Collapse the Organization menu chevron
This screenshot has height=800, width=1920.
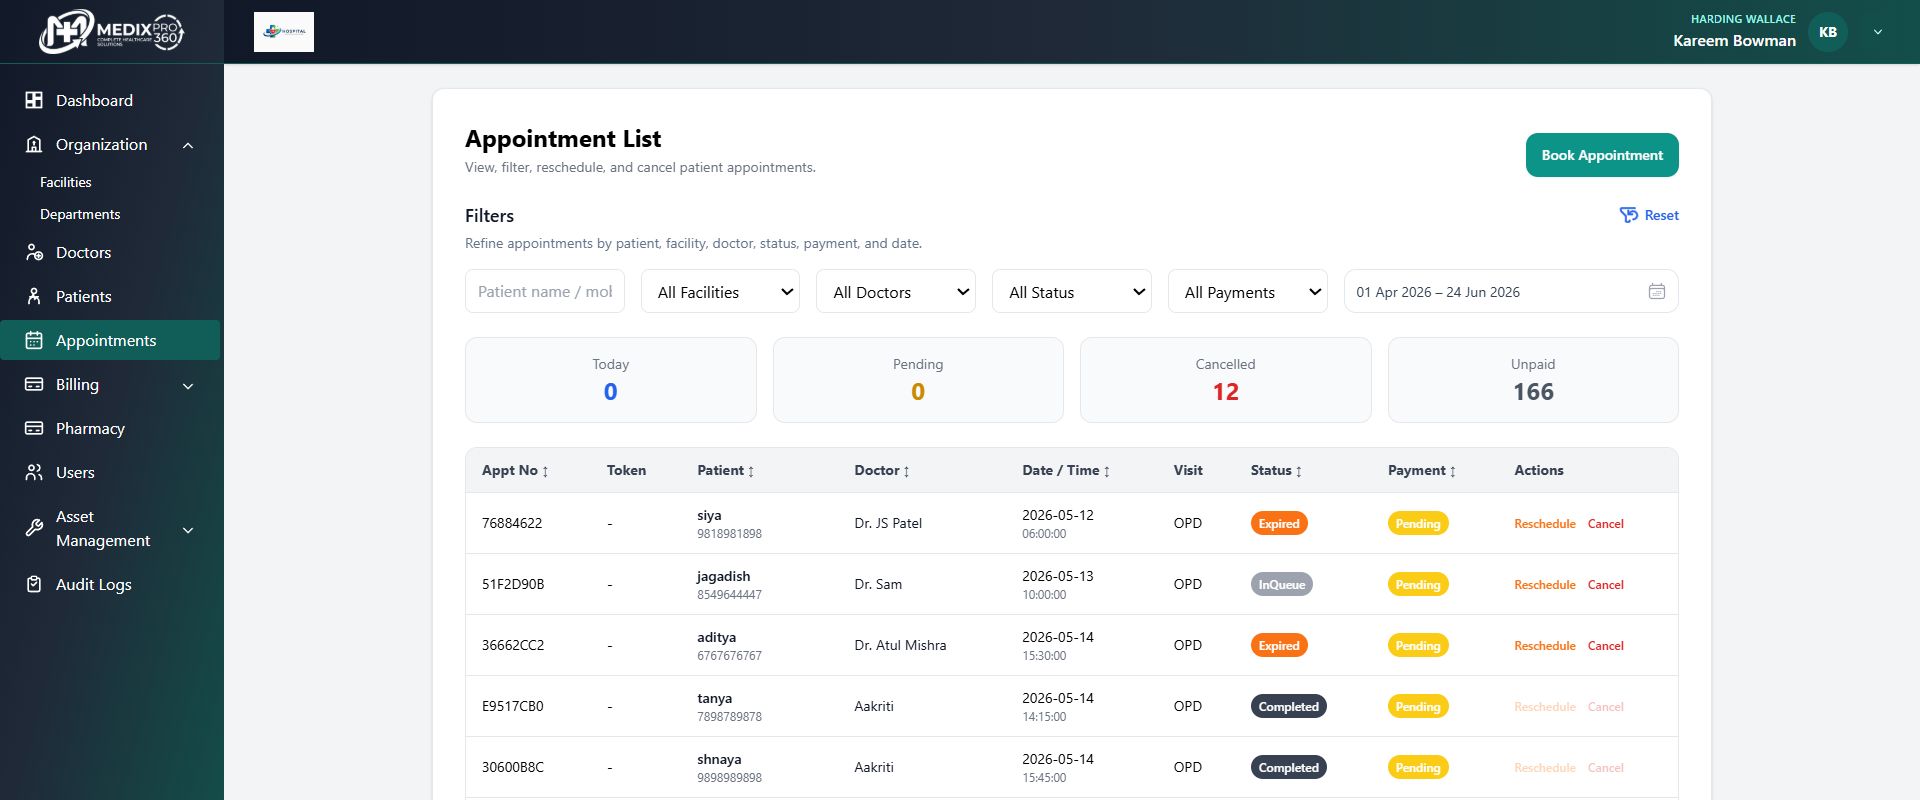pos(188,145)
